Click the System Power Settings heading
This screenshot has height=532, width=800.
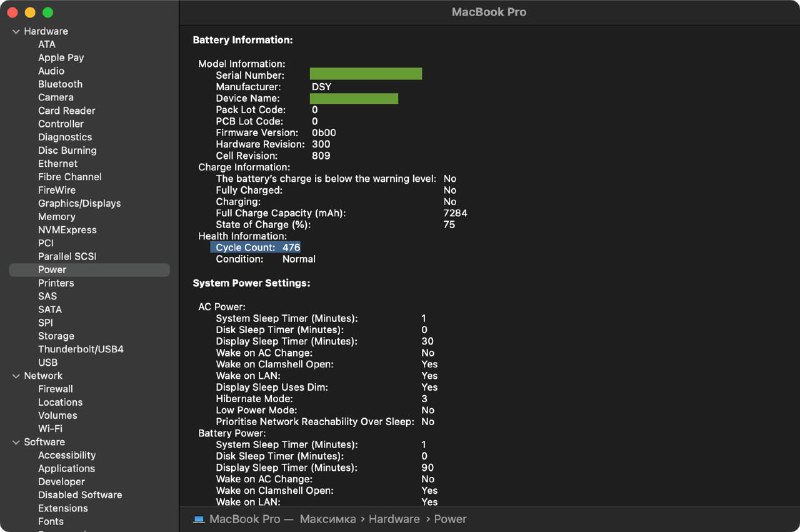(x=251, y=283)
